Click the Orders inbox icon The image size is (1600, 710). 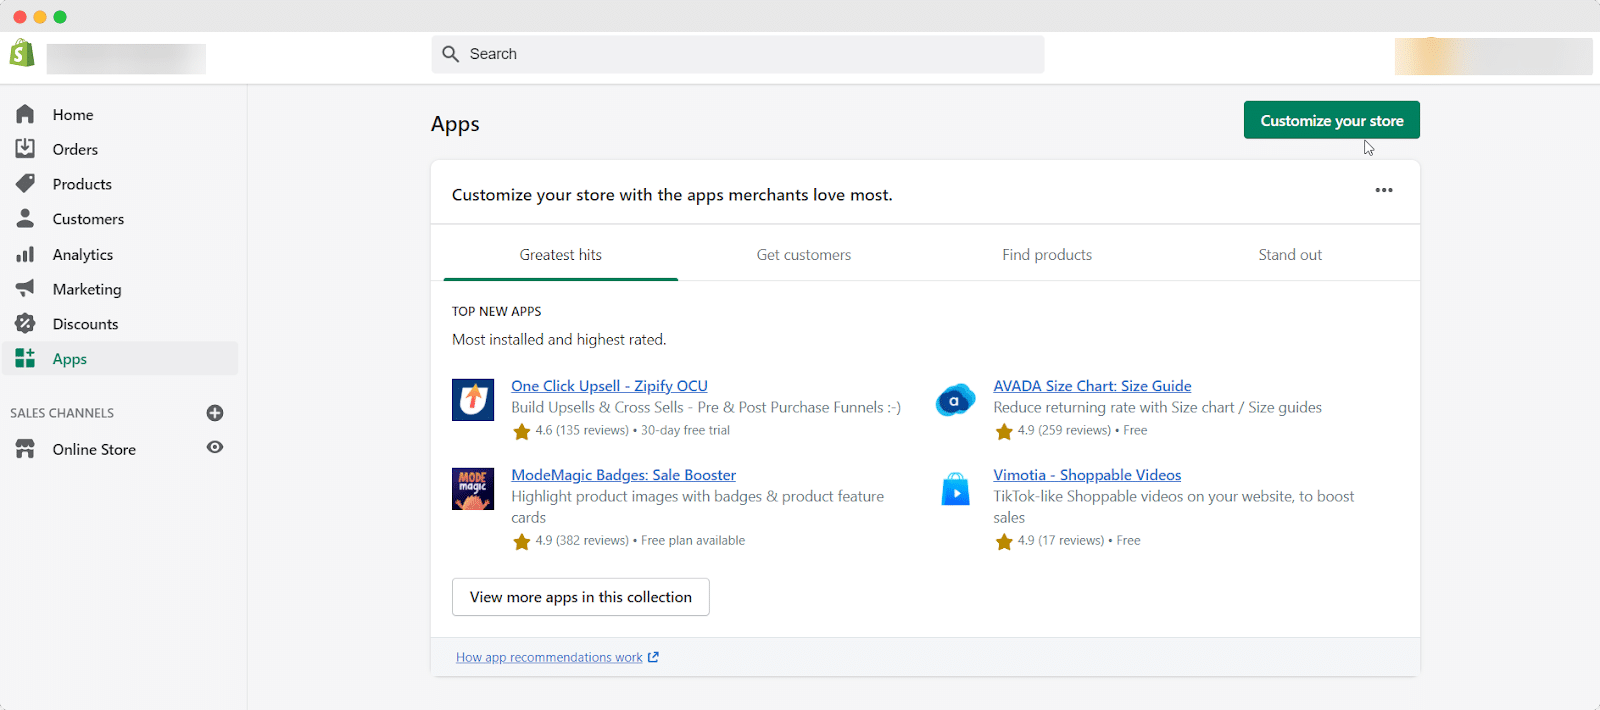coord(25,149)
